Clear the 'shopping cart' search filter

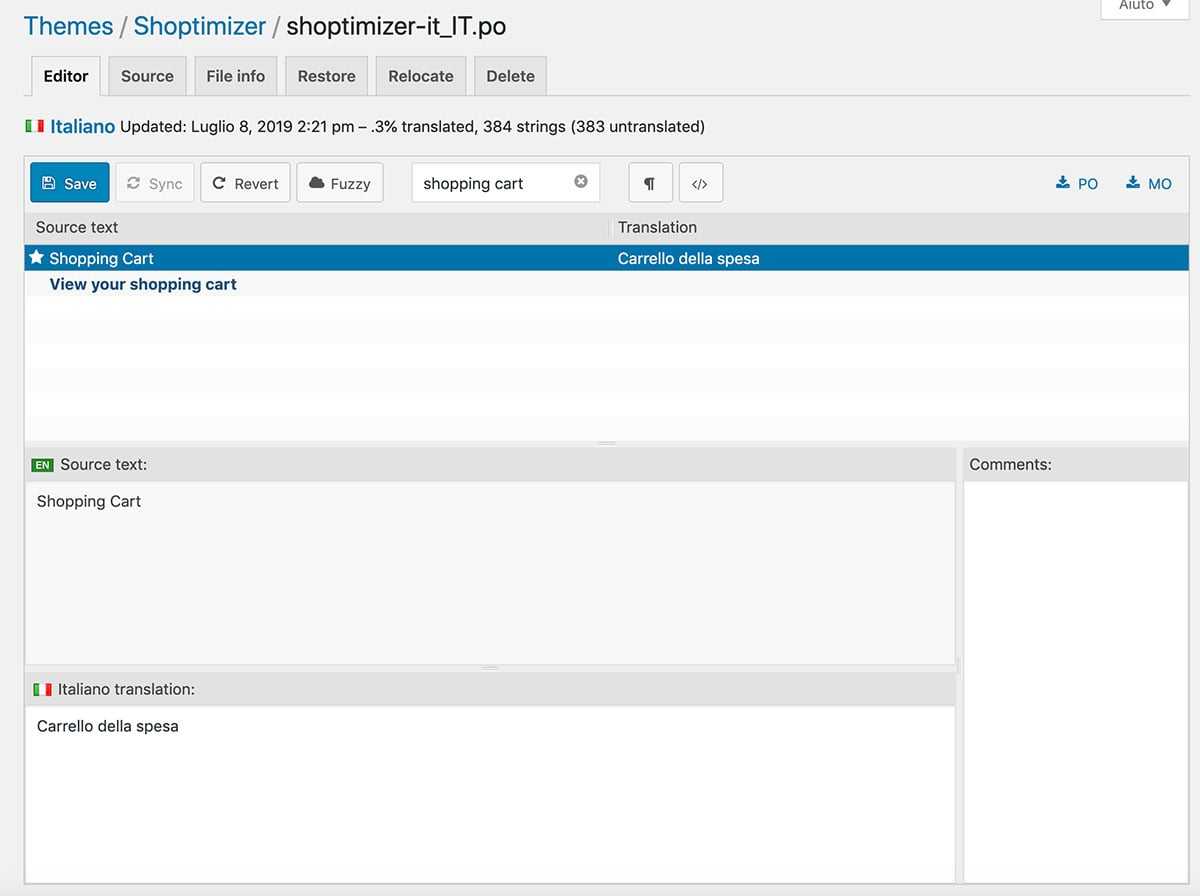(x=581, y=182)
